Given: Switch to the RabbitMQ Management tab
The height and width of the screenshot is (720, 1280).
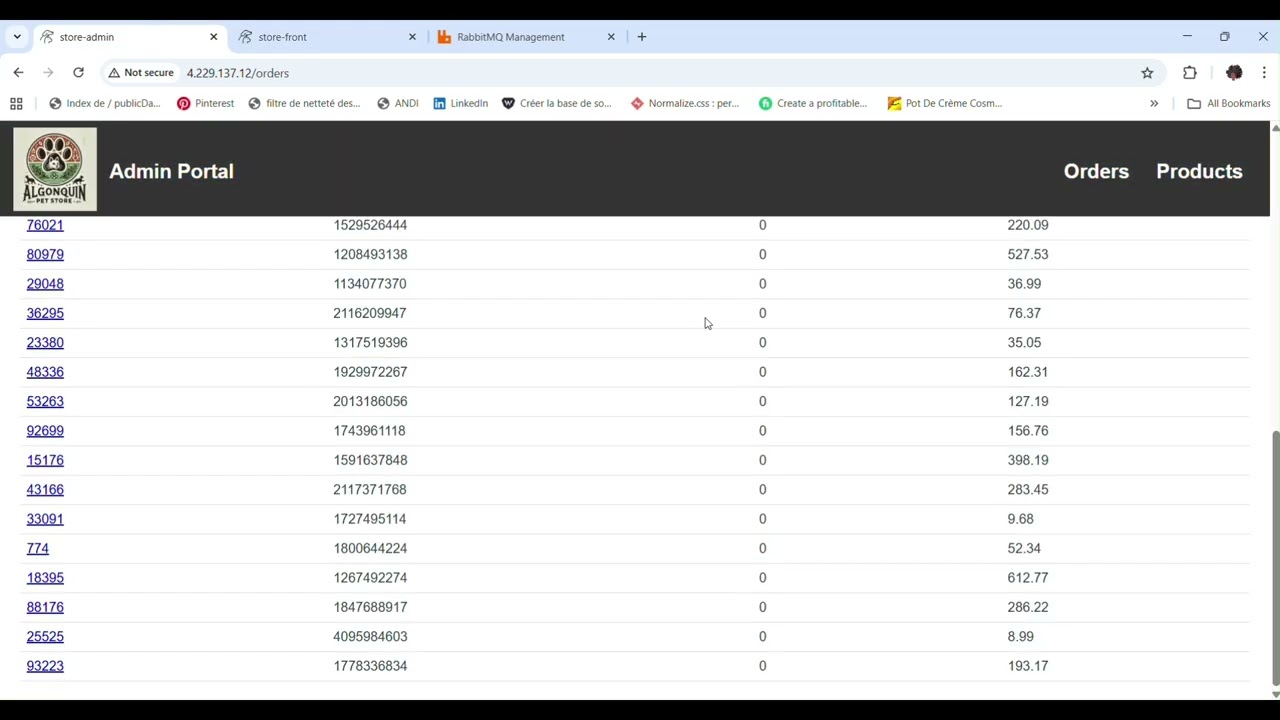Looking at the screenshot, I should click(x=525, y=37).
